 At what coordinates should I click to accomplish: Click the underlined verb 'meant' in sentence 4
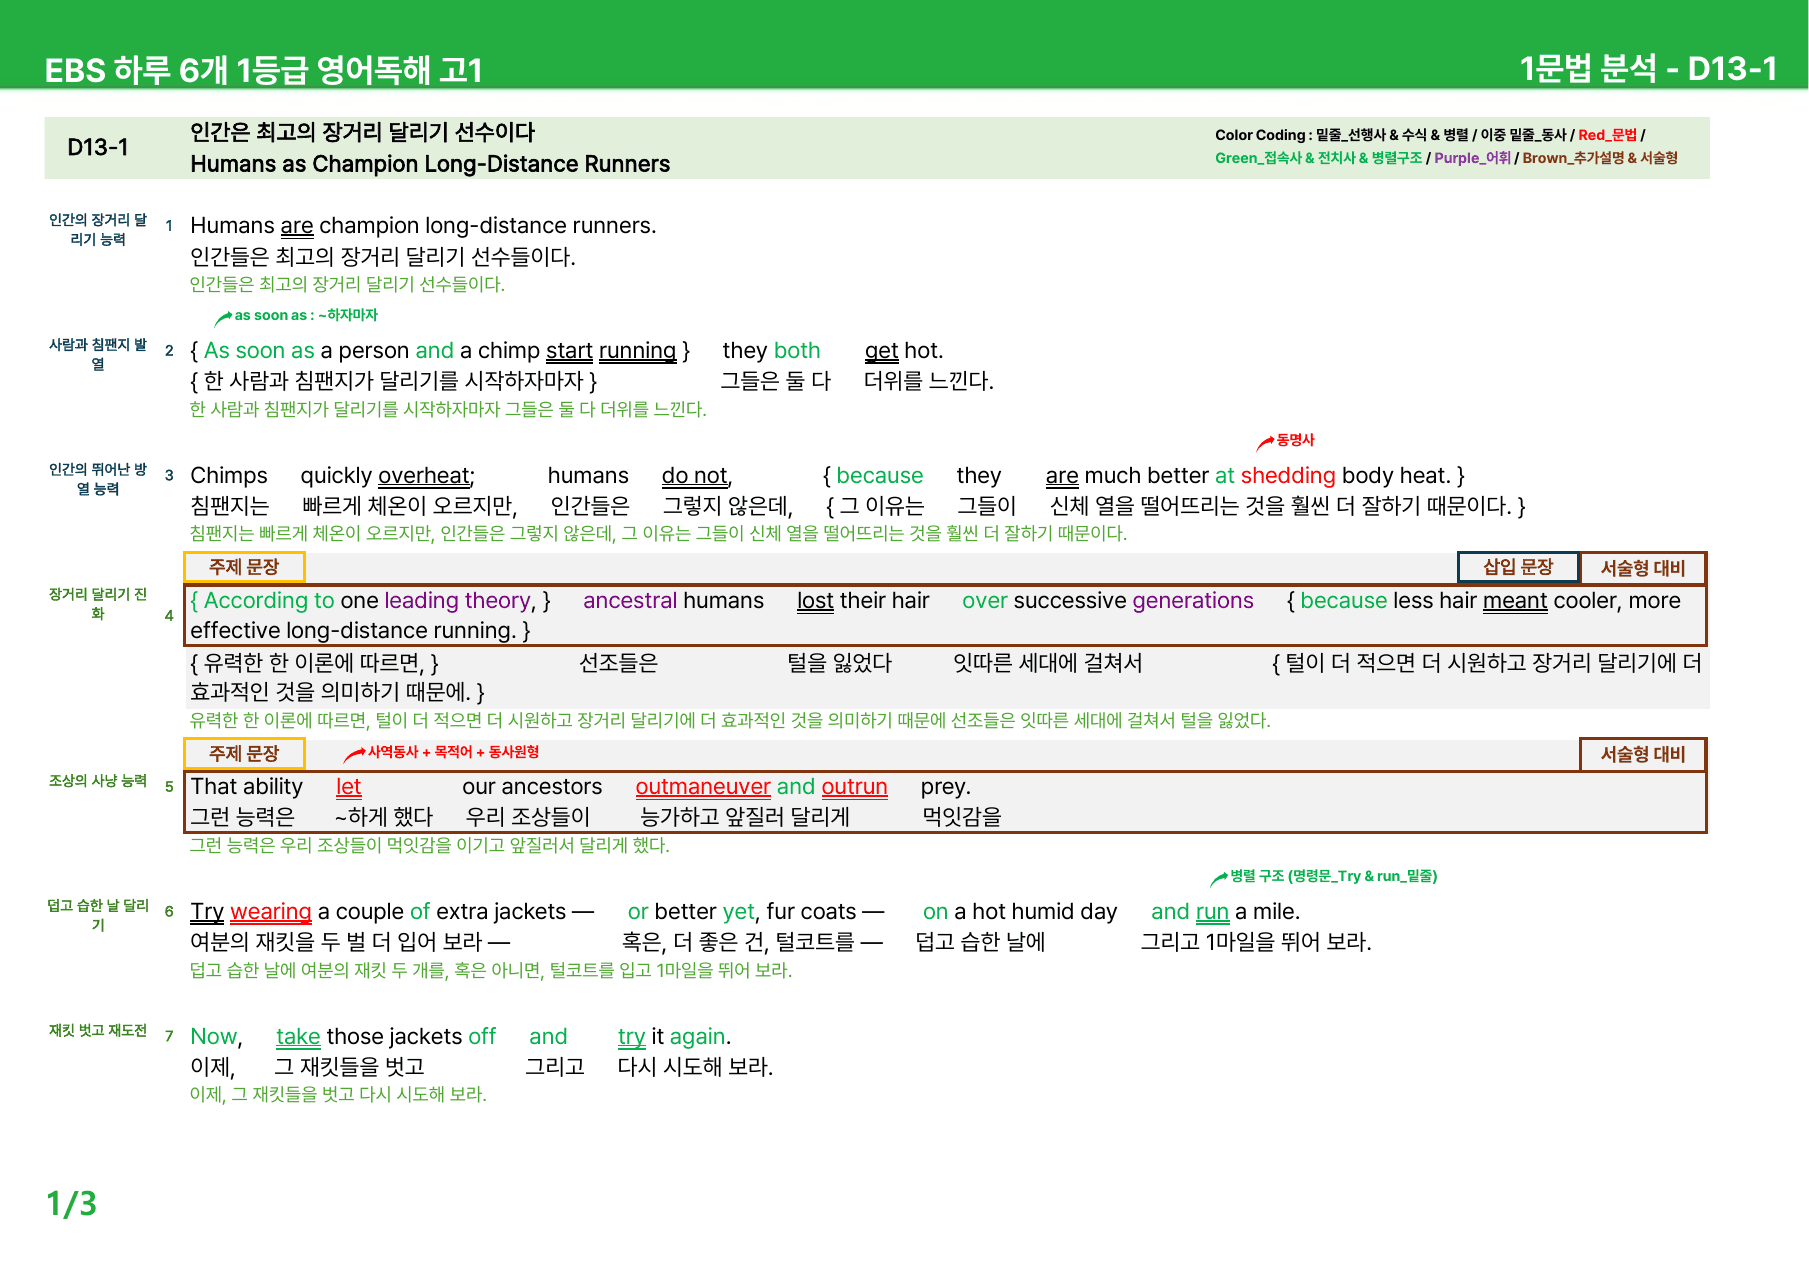[1515, 601]
